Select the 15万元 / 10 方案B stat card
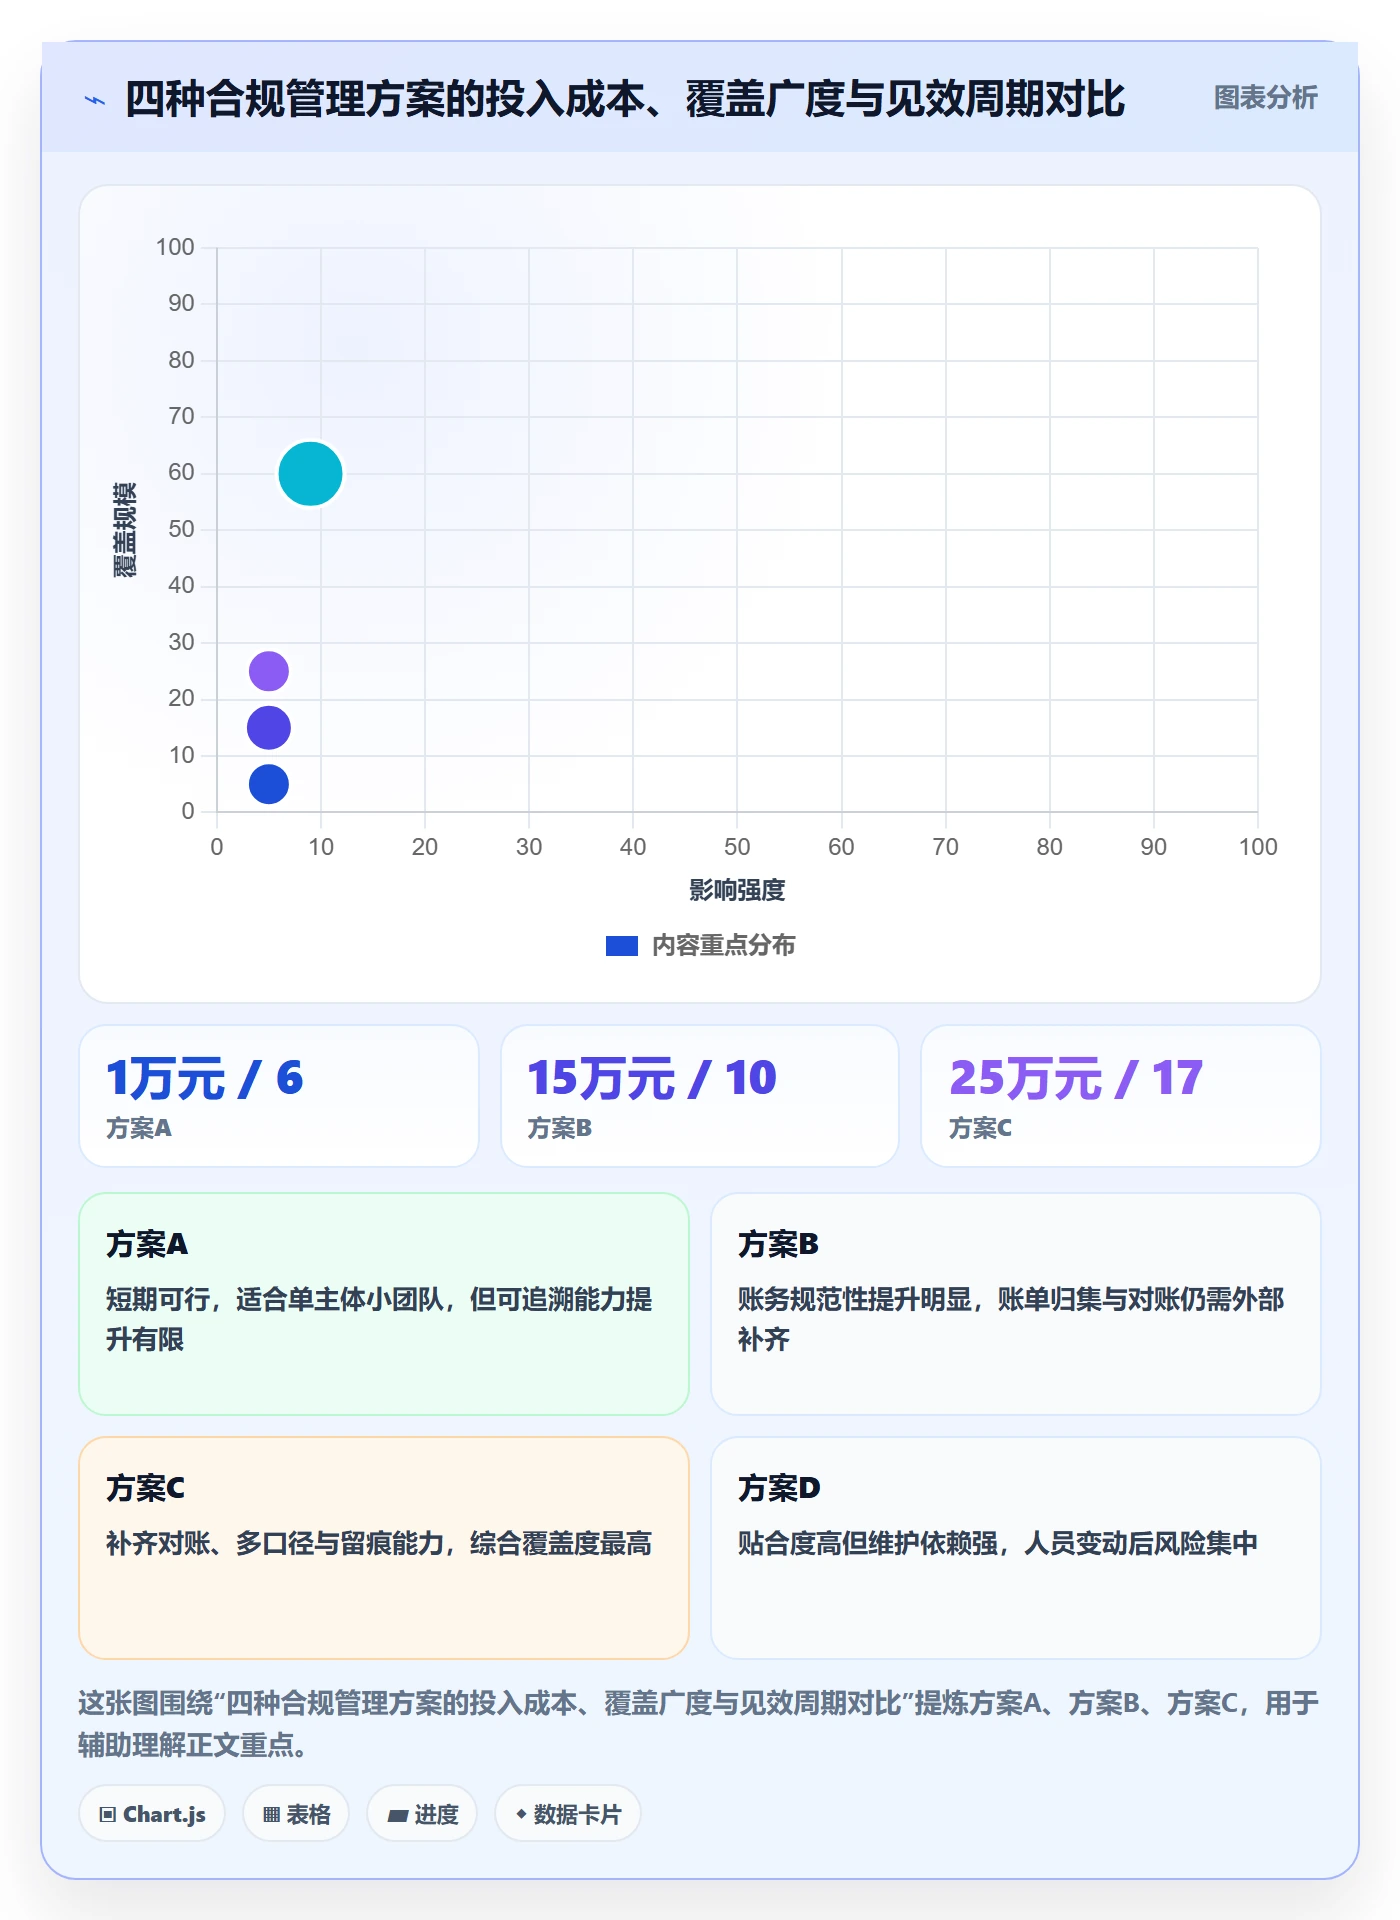This screenshot has width=1400, height=1920. [700, 1096]
